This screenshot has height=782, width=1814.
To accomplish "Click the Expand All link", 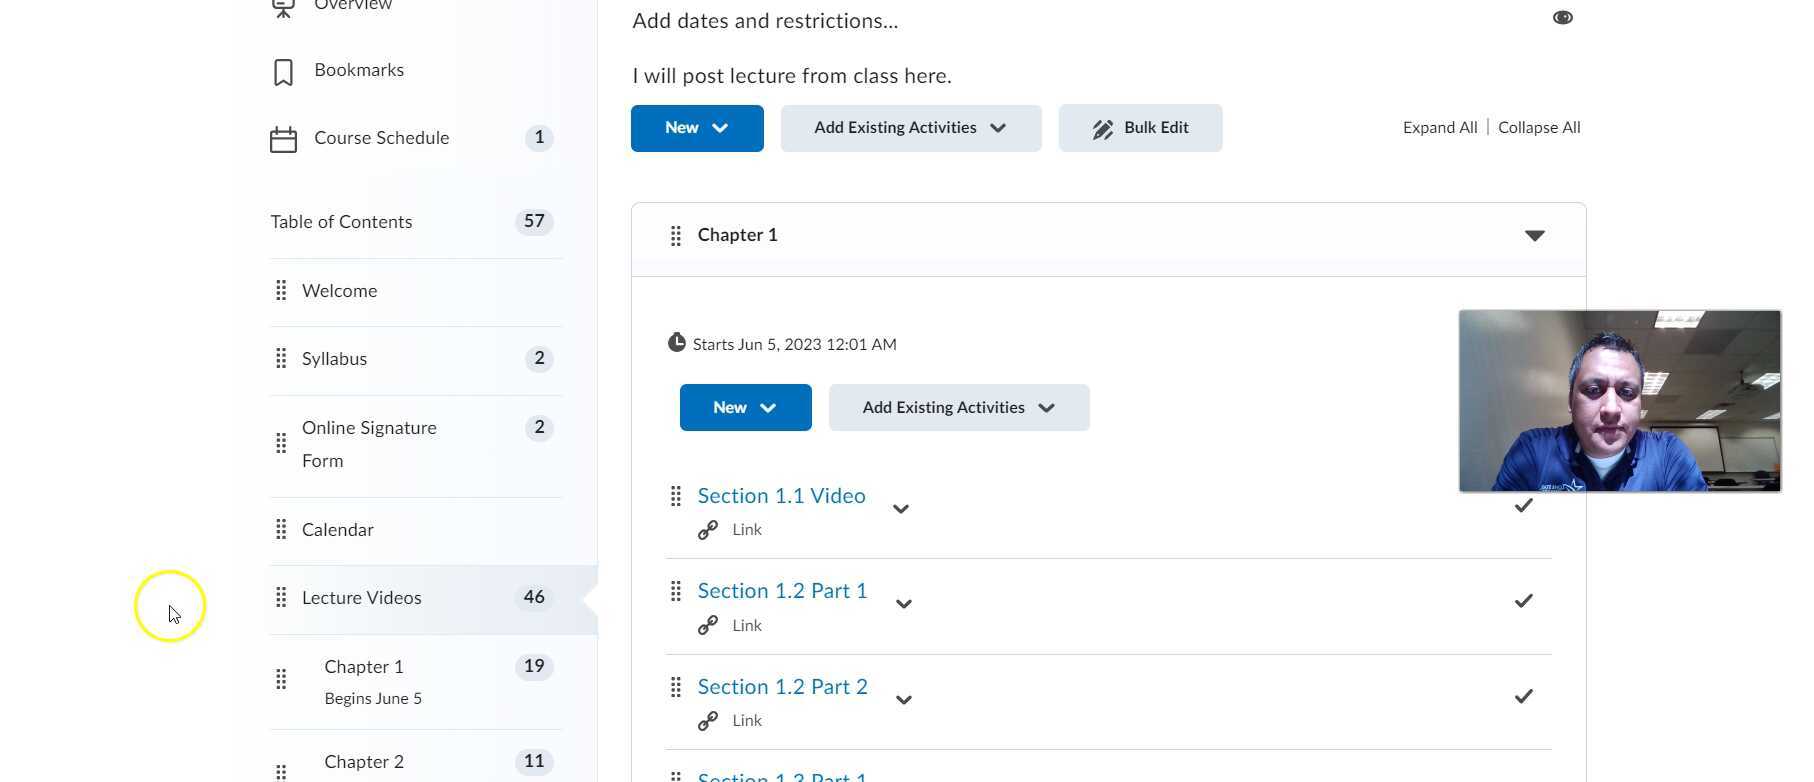I will coord(1439,128).
